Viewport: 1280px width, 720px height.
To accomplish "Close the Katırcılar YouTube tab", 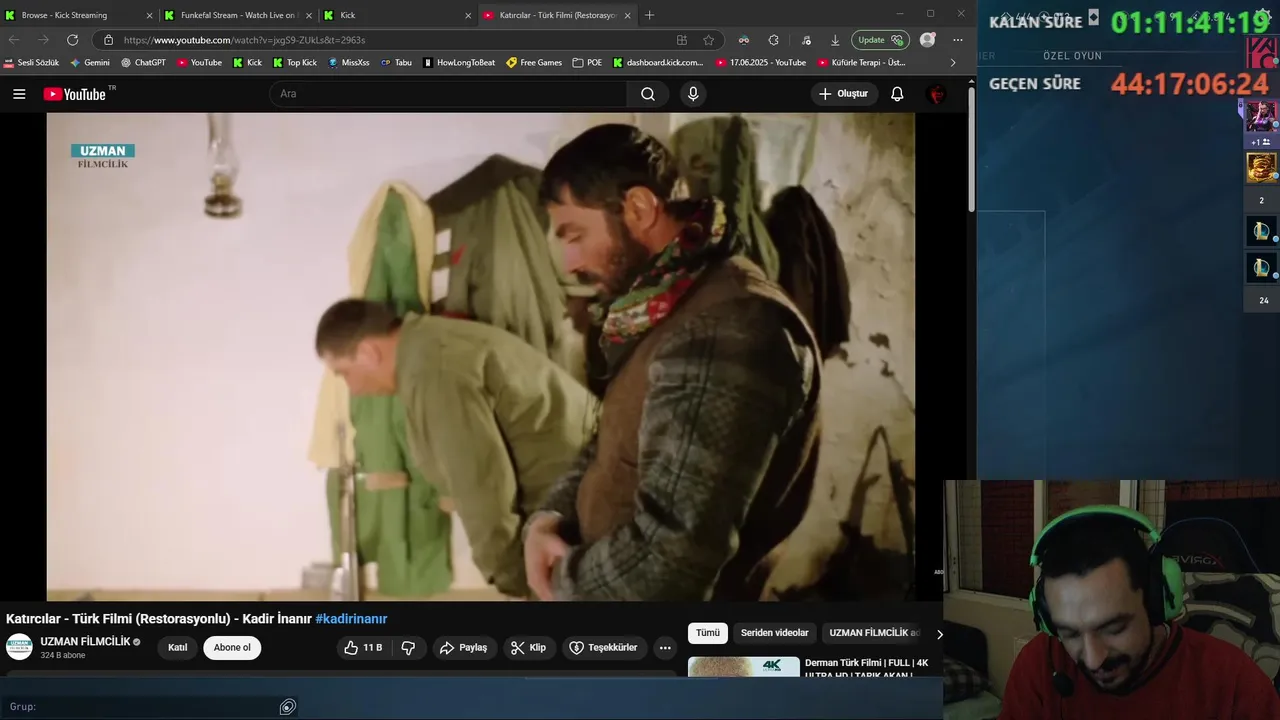I will tap(628, 15).
